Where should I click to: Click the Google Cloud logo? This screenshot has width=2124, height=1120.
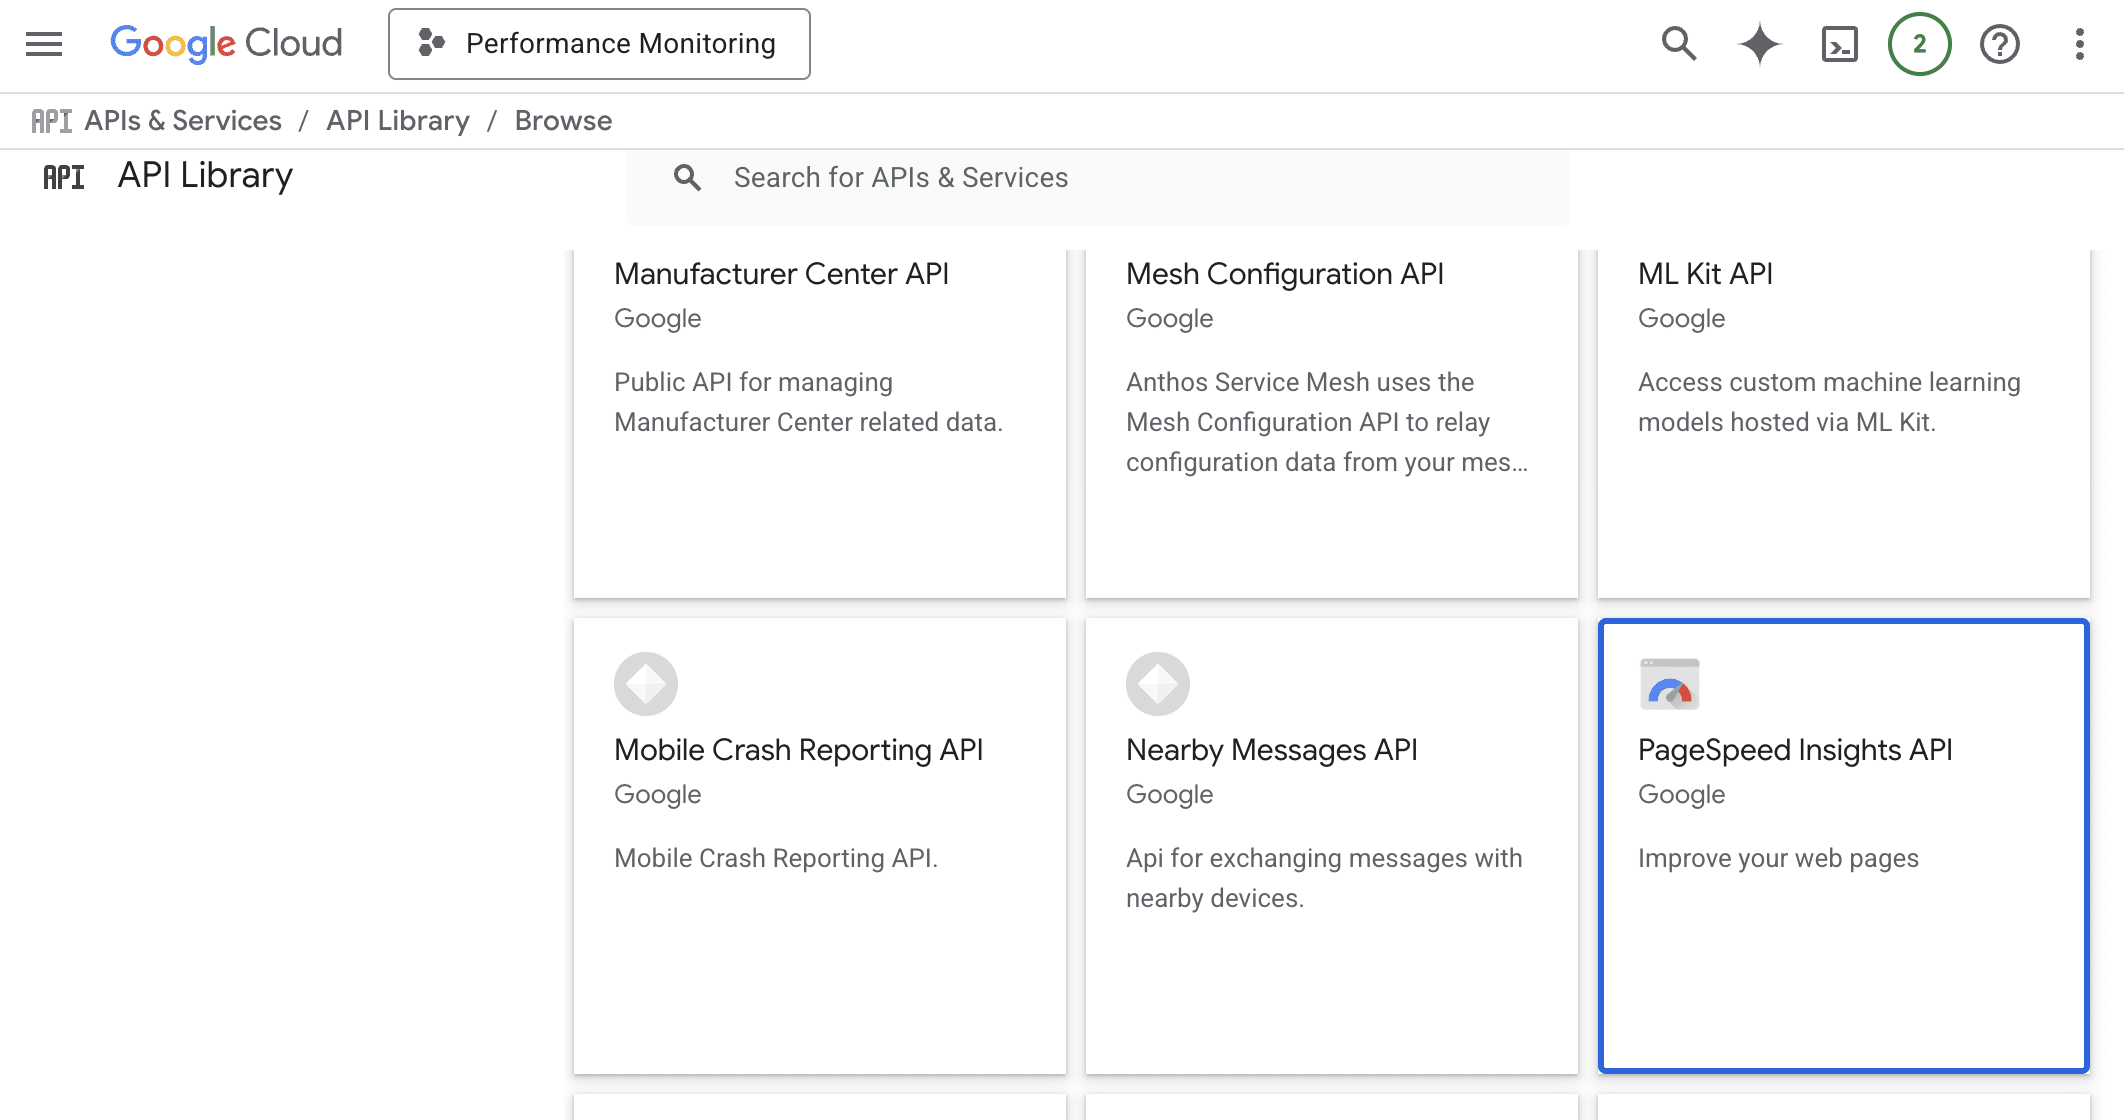tap(226, 43)
